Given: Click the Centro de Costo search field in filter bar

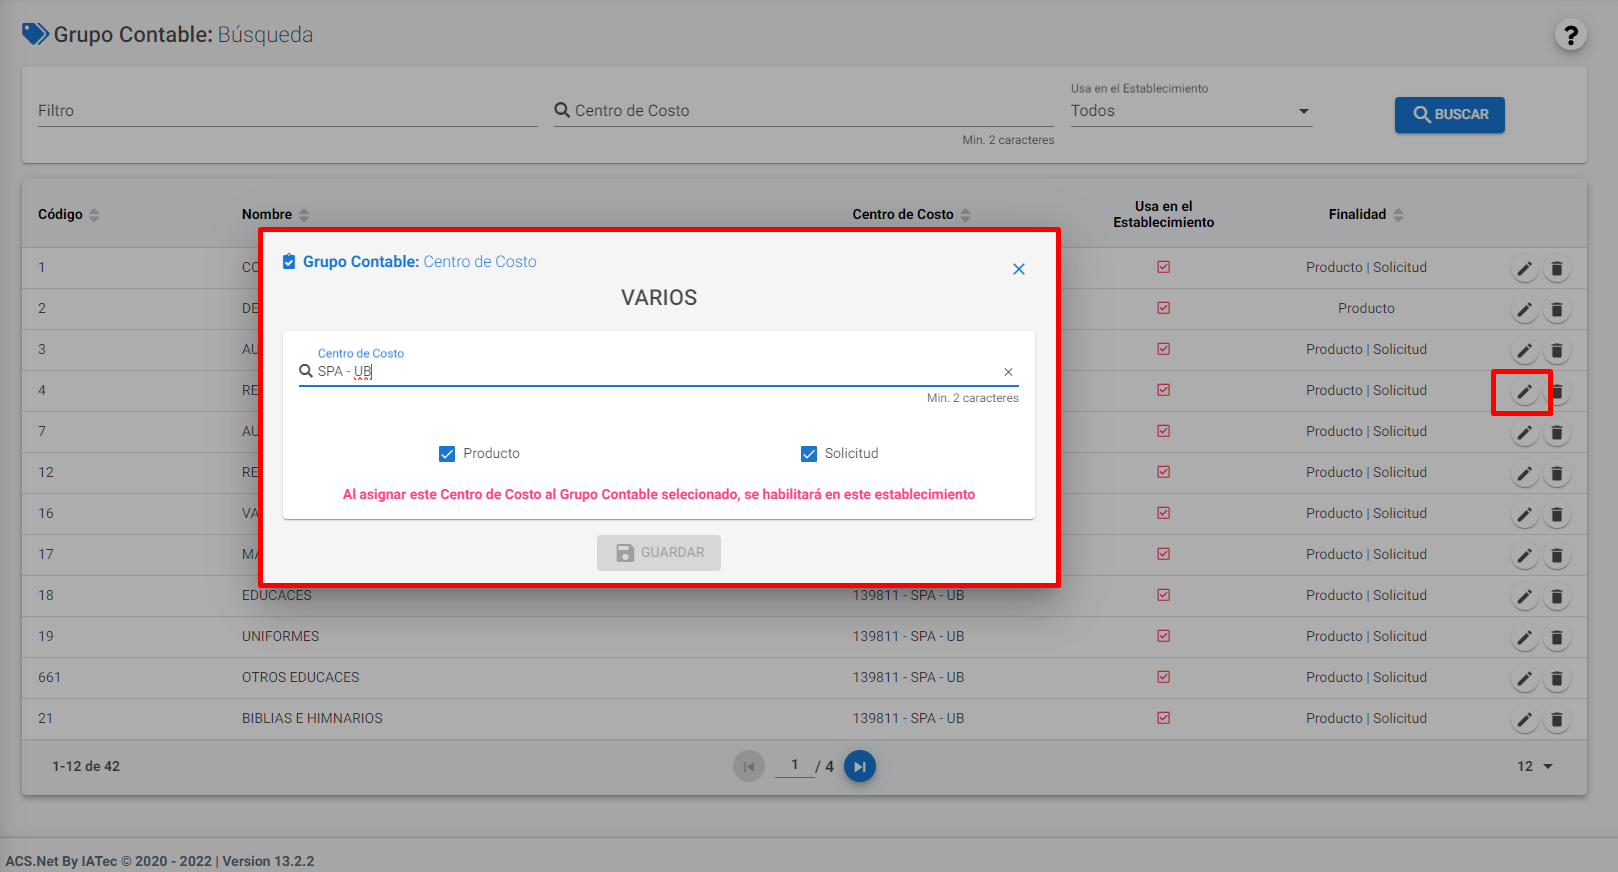Looking at the screenshot, I should click(804, 111).
